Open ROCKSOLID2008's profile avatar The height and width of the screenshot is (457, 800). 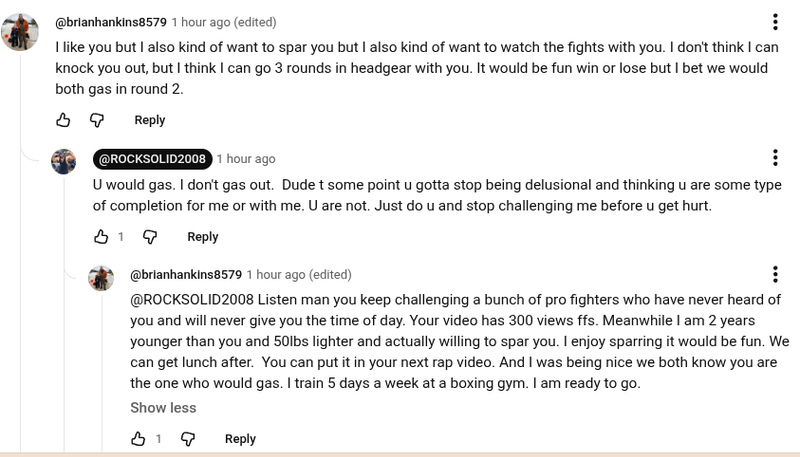(63, 162)
